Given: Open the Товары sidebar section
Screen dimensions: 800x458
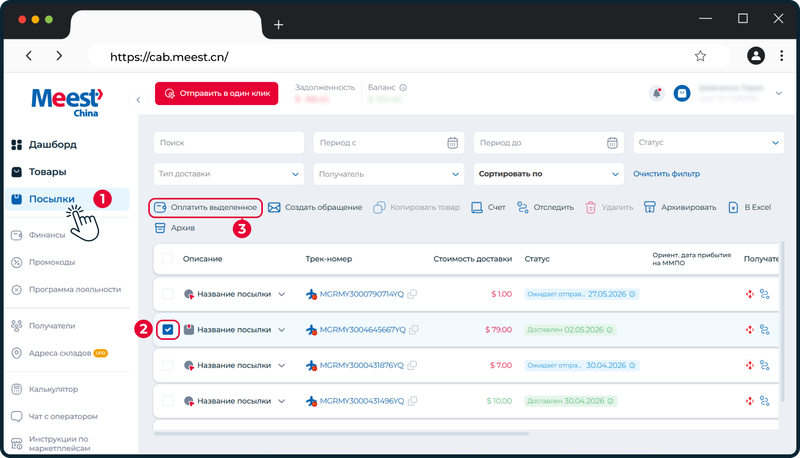Looking at the screenshot, I should click(x=39, y=172).
